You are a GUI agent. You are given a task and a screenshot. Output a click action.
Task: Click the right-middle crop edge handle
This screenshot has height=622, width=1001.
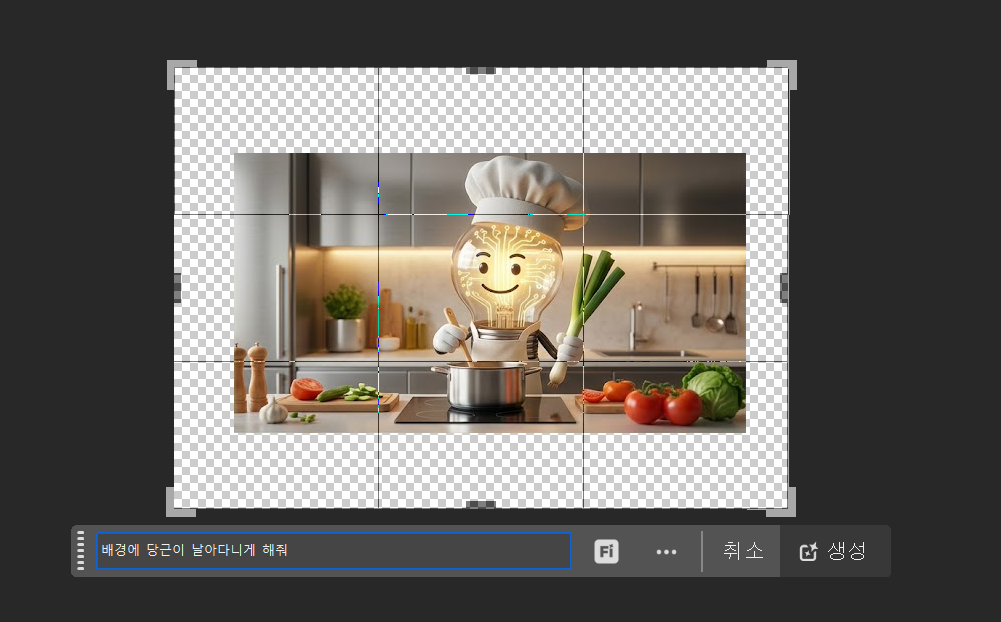tap(784, 288)
